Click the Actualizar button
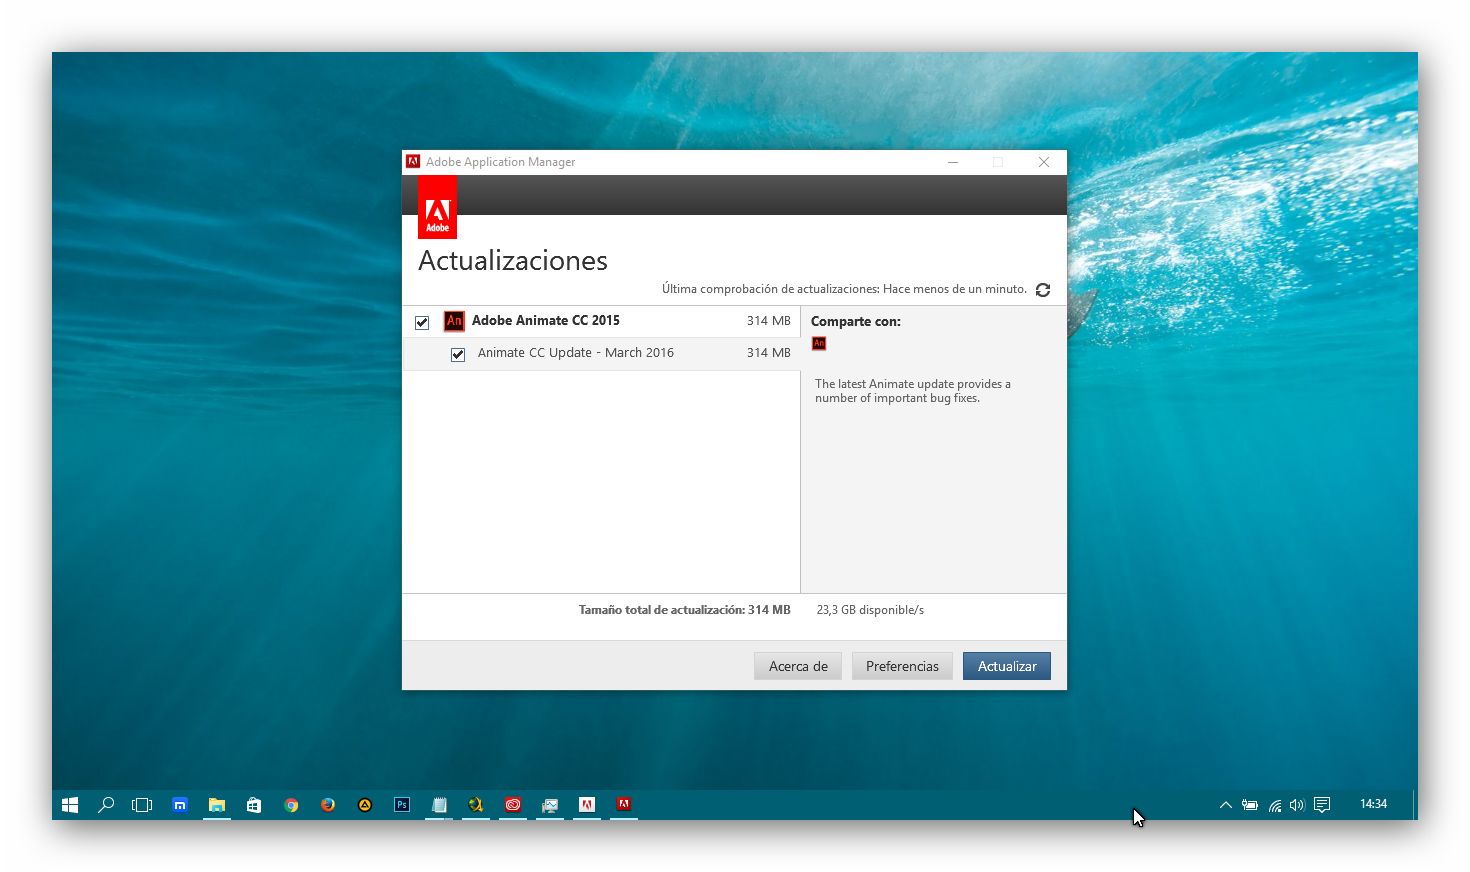The height and width of the screenshot is (872, 1470). click(1007, 666)
